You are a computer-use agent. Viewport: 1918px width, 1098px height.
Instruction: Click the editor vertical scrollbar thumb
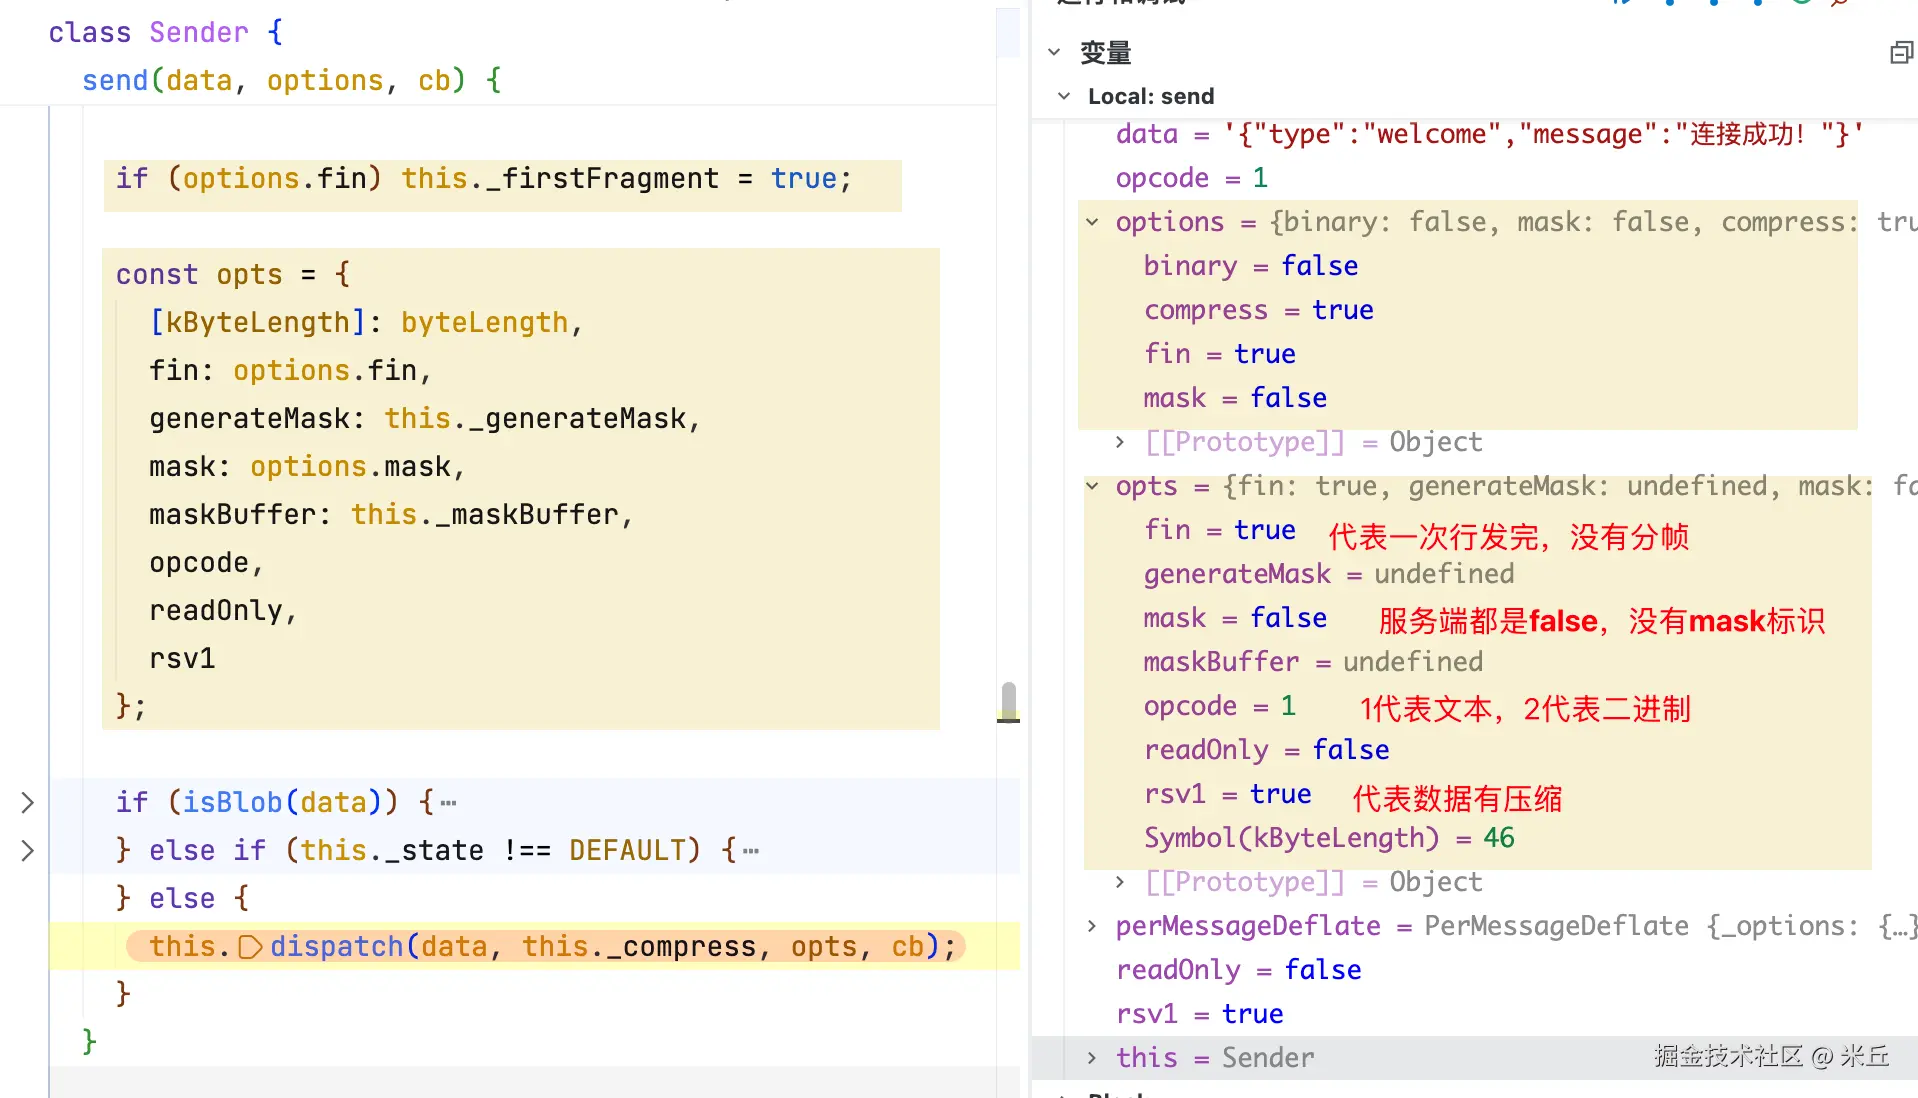coord(1009,700)
